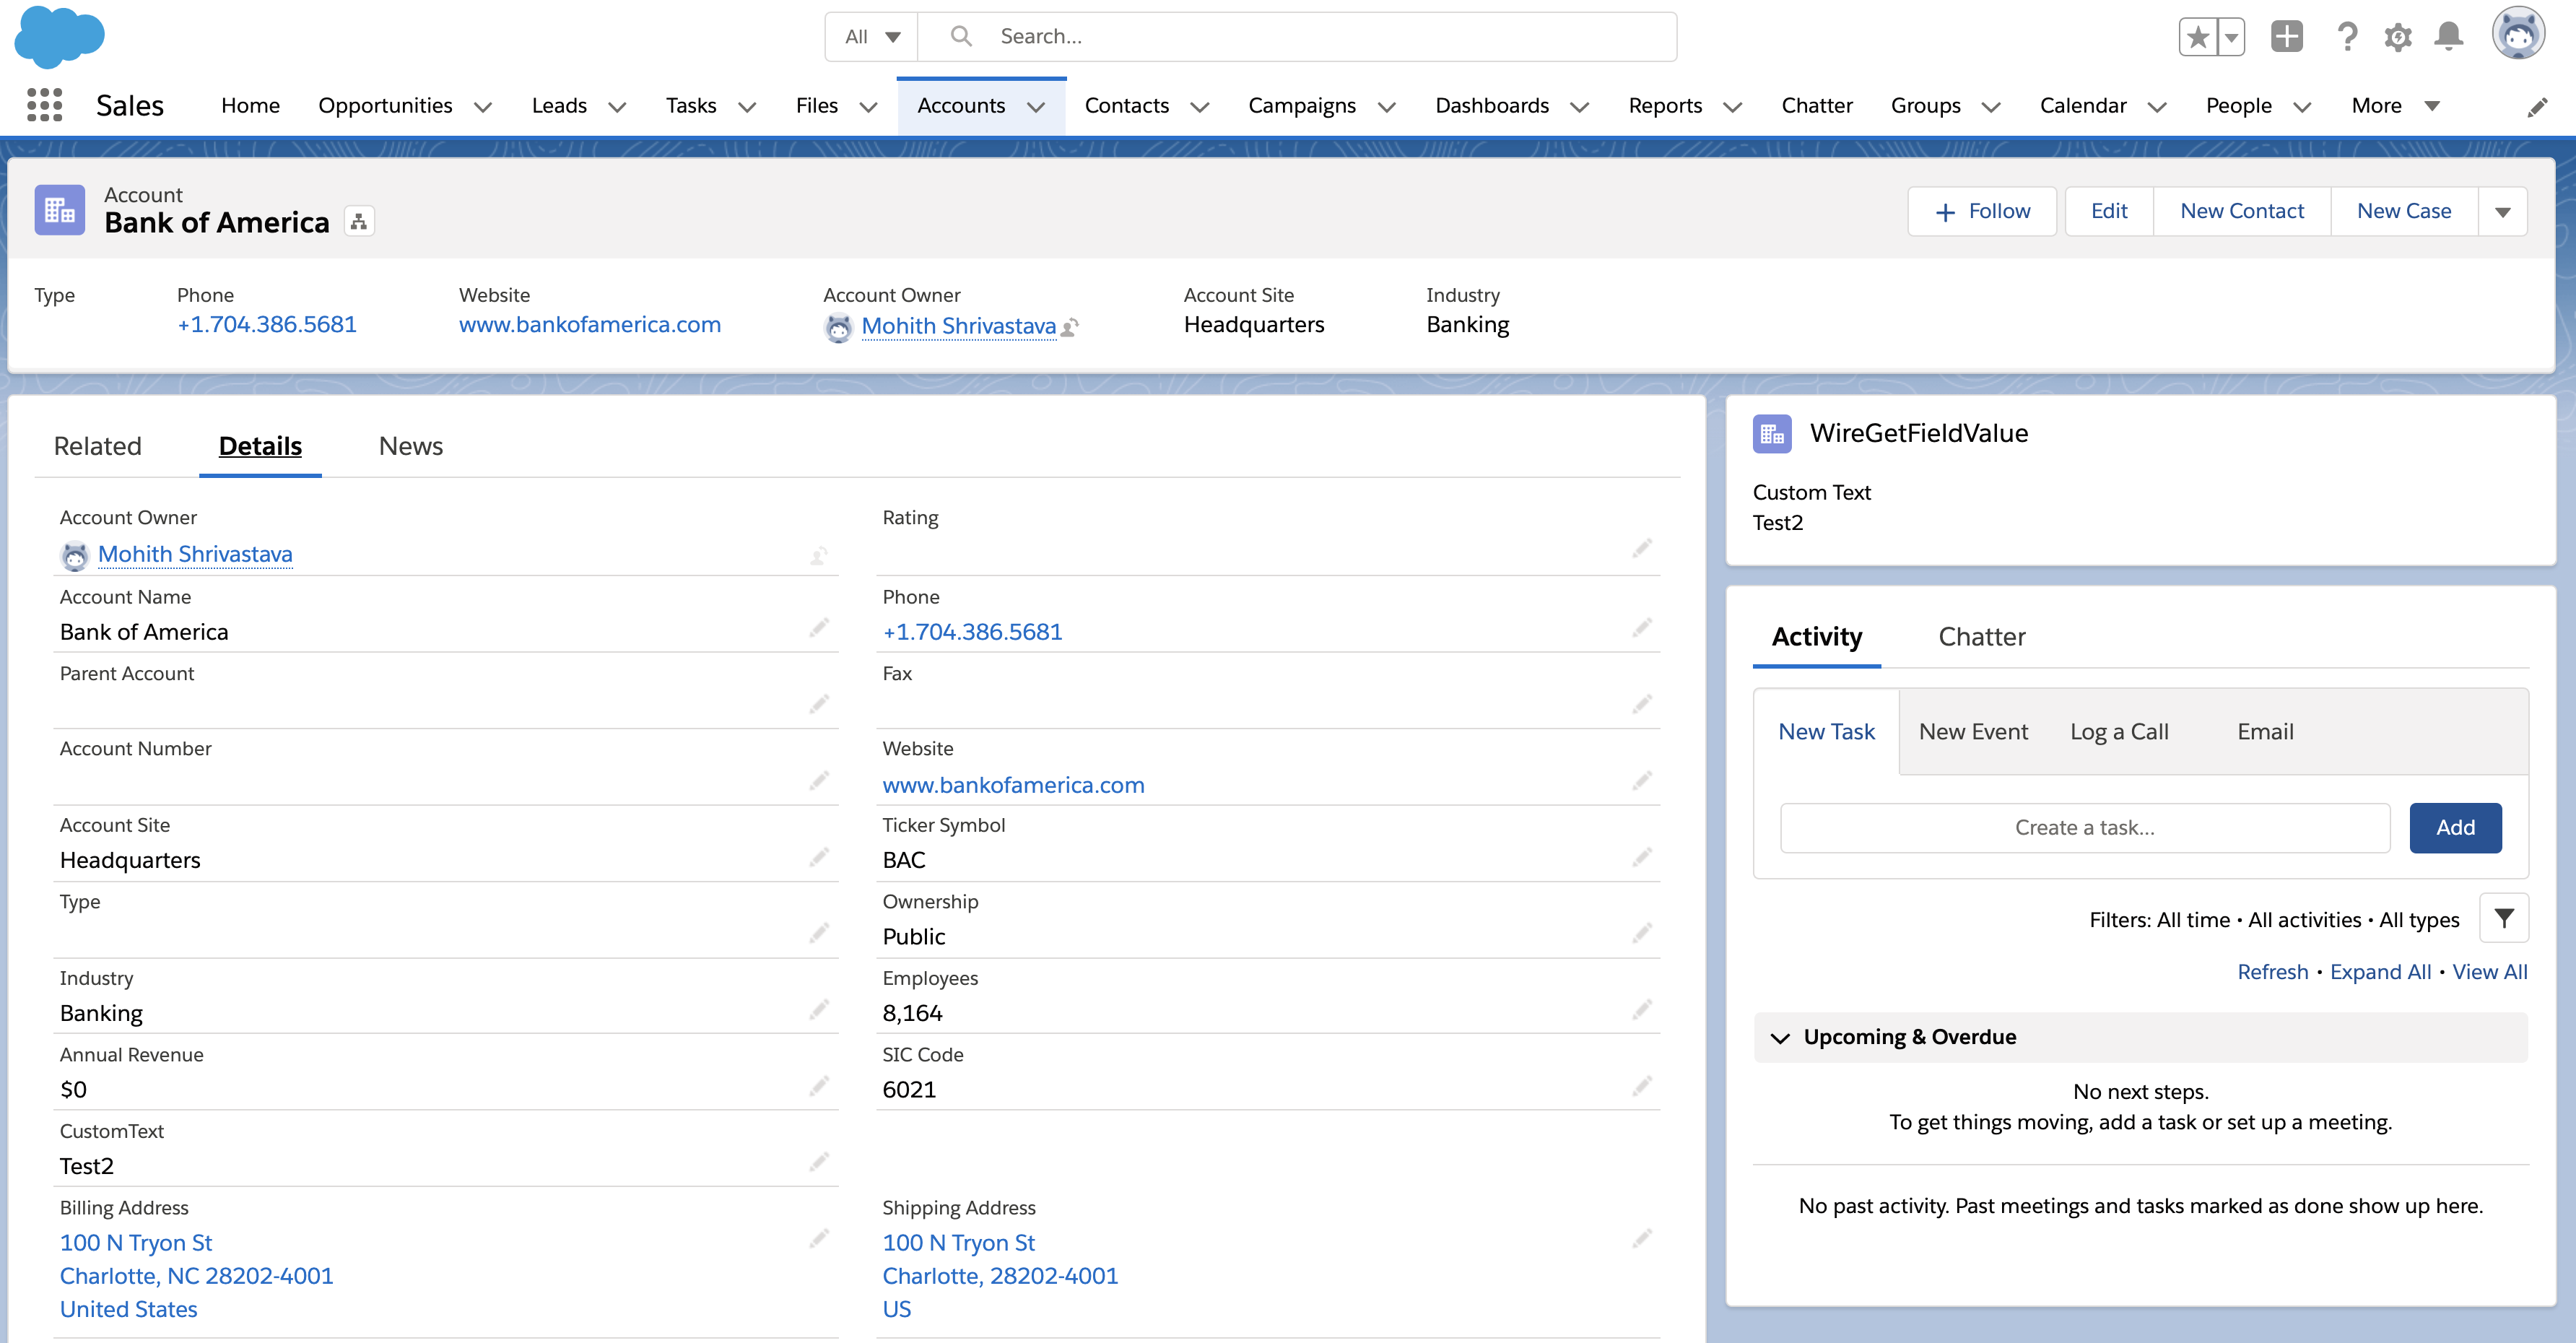Edit the Employees field pencil

pyautogui.click(x=1642, y=1010)
